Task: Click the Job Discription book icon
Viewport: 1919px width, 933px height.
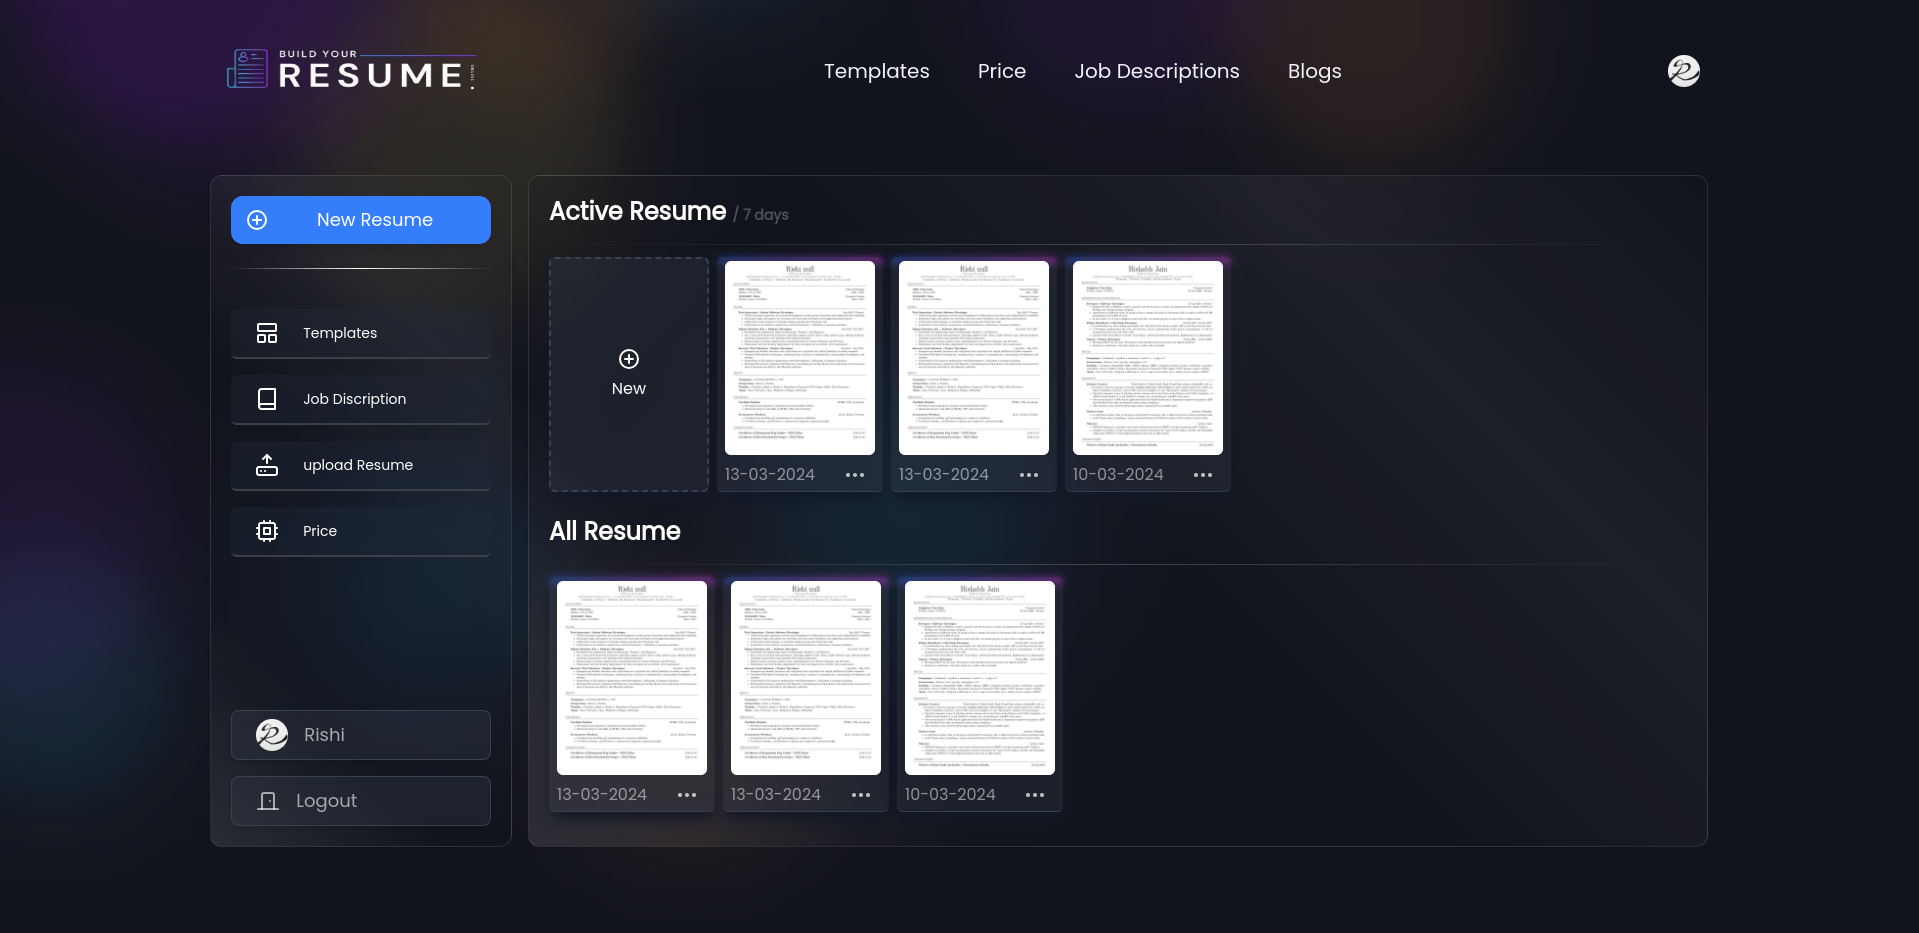Action: pos(267,399)
